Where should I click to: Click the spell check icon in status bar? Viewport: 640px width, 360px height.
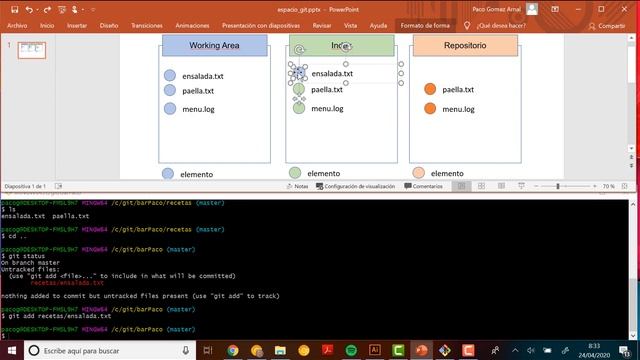[58, 186]
